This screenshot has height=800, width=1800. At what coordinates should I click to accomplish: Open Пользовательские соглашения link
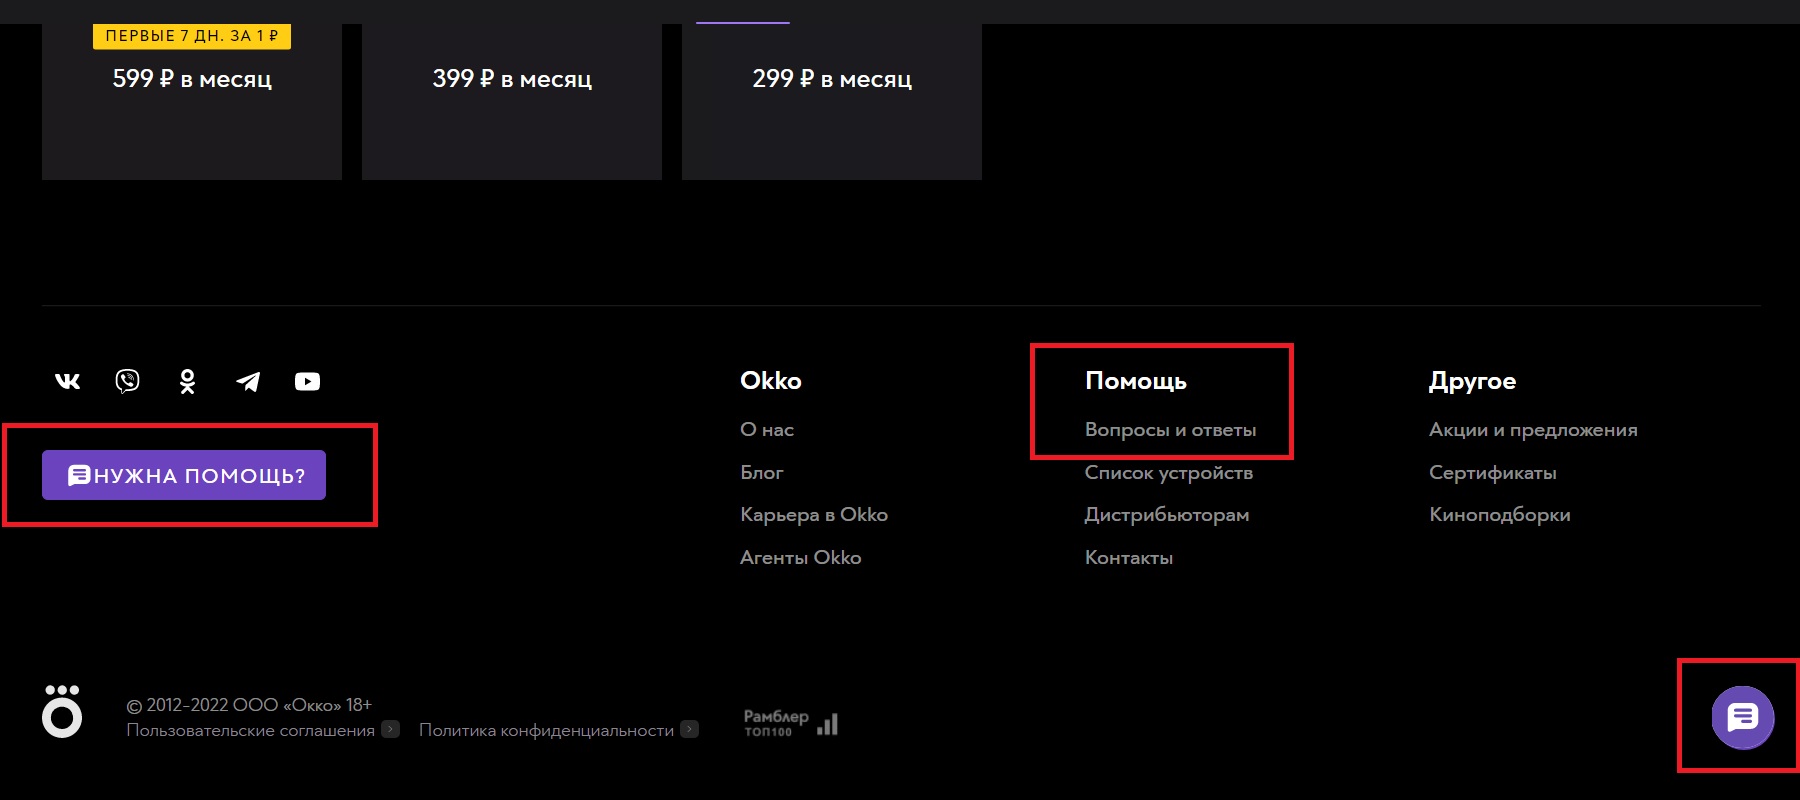(x=250, y=731)
